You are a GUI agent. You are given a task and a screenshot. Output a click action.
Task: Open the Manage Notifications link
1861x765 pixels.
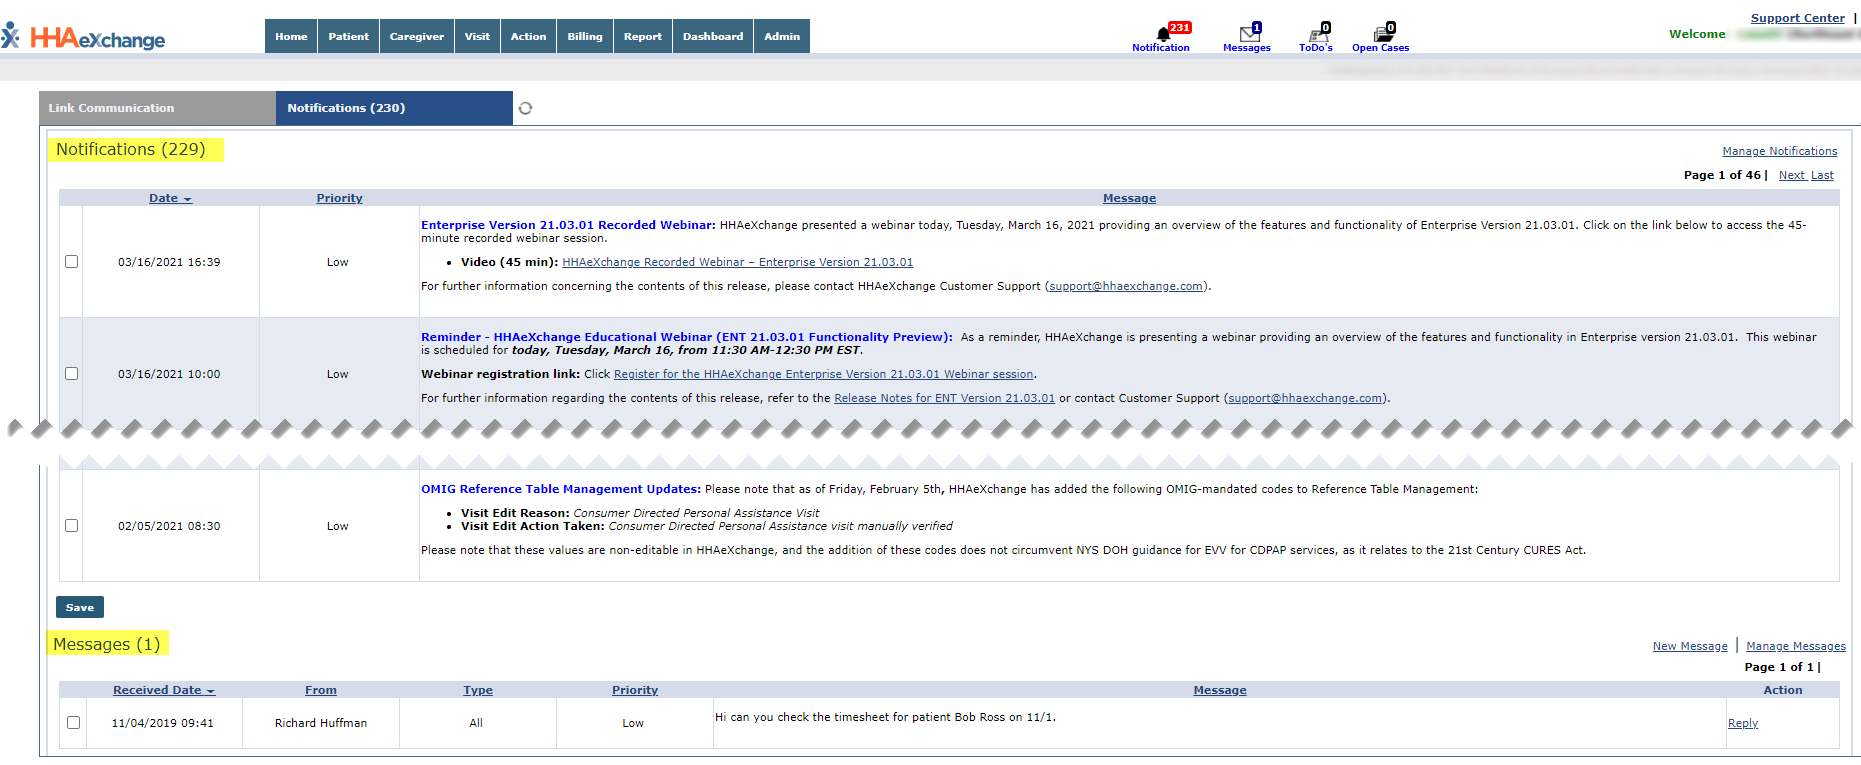click(1779, 151)
